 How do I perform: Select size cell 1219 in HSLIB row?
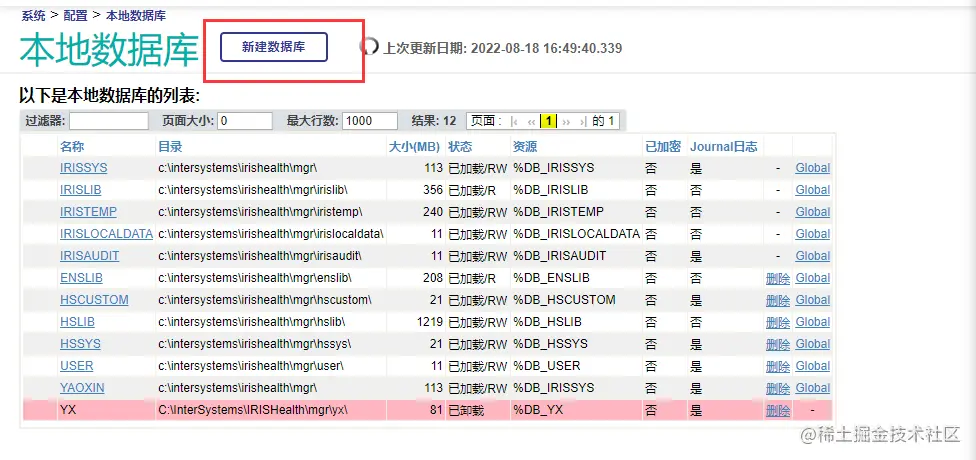[430, 322]
